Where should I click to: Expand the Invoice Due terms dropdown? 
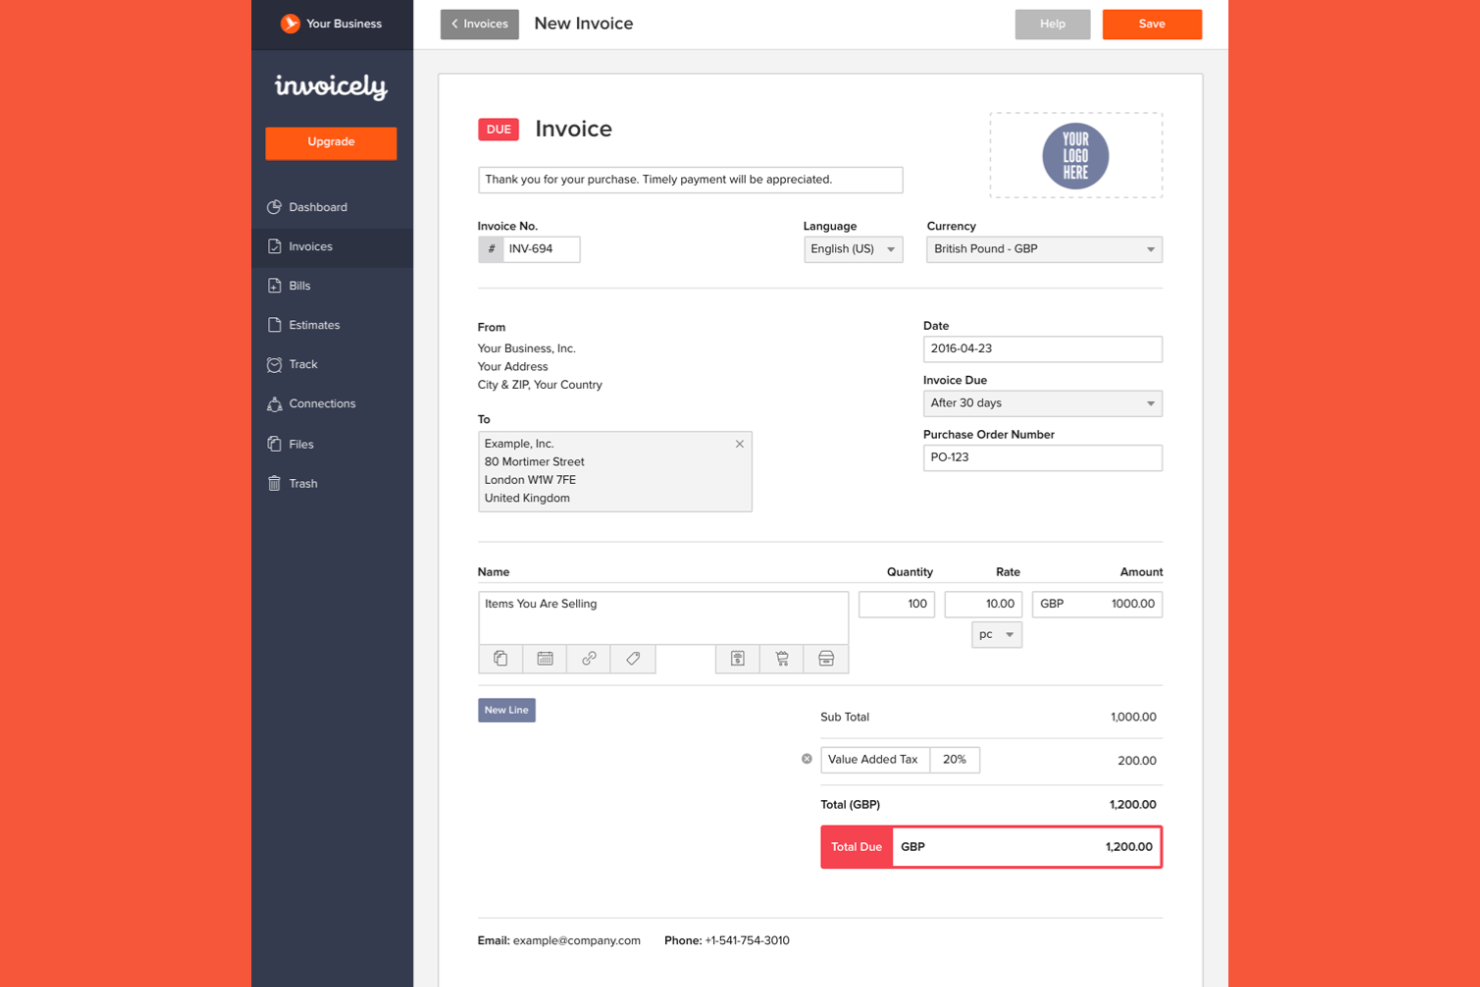tap(1042, 403)
